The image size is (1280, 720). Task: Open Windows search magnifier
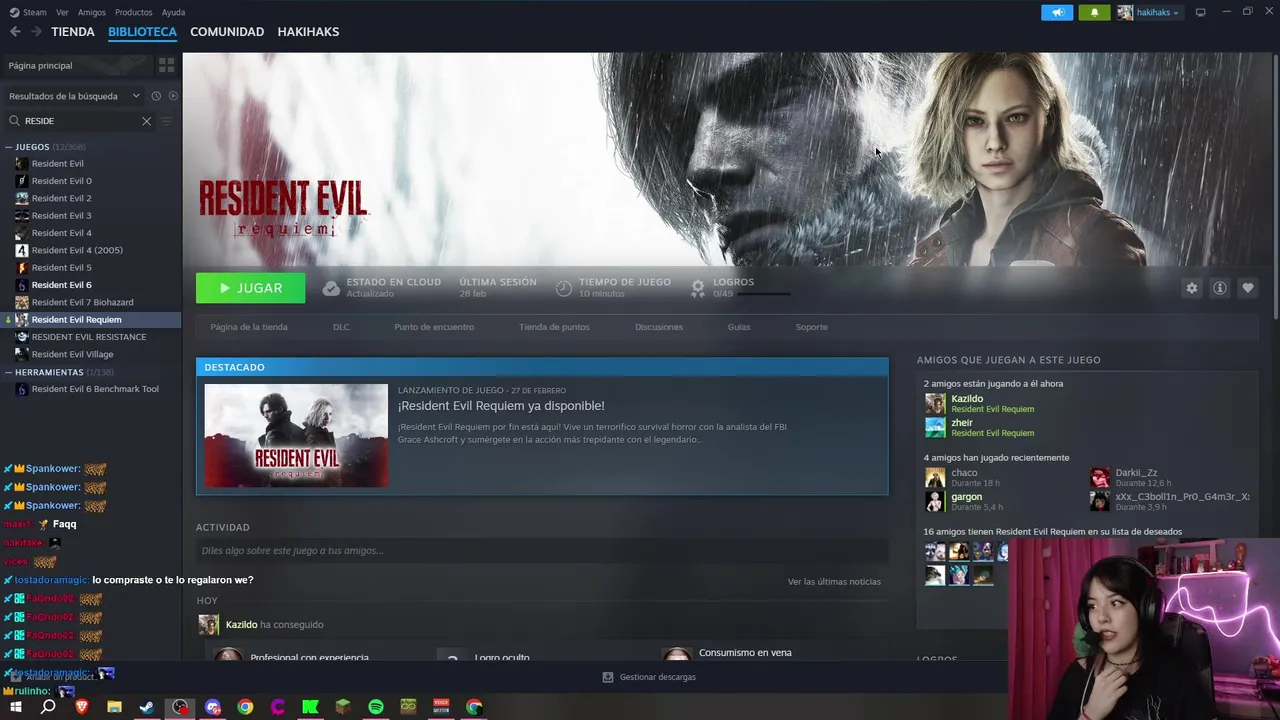pos(48,707)
